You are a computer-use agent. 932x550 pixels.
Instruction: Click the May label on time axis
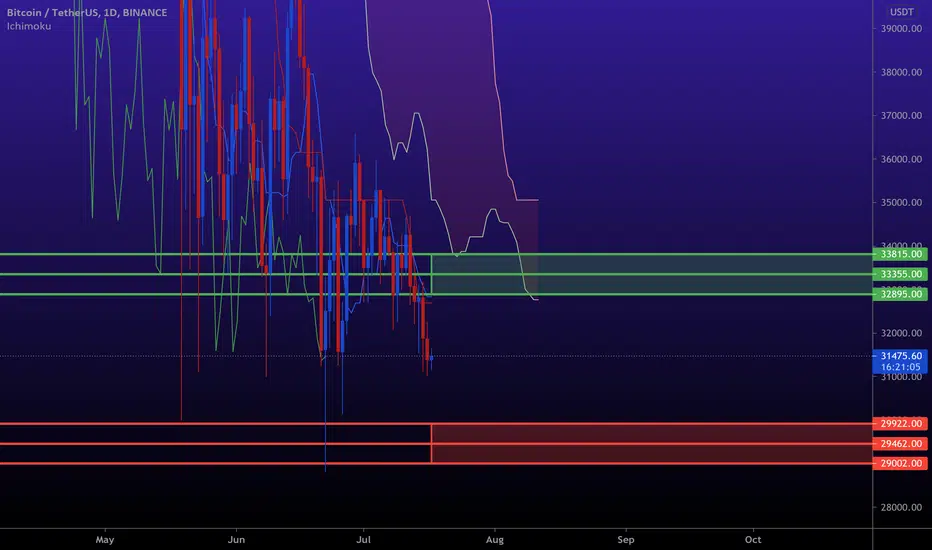click(105, 540)
